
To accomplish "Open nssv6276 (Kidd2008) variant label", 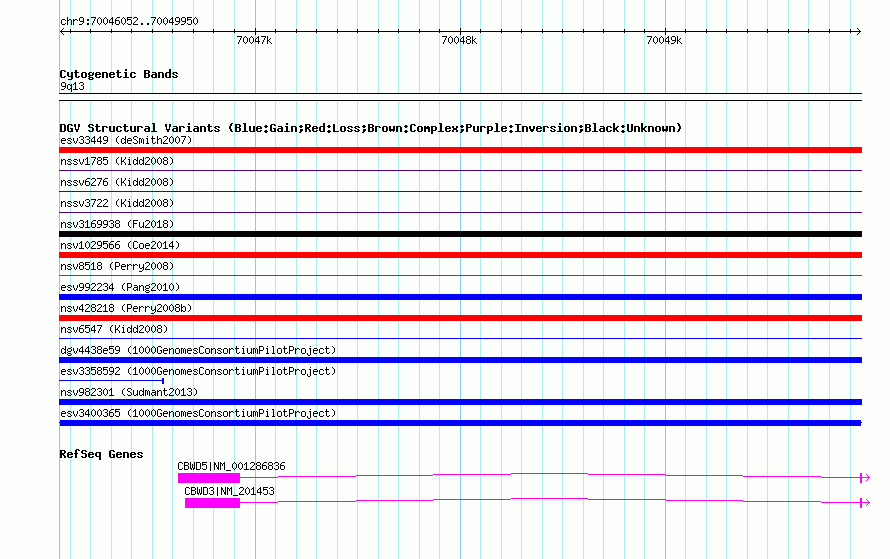I will click(x=117, y=182).
